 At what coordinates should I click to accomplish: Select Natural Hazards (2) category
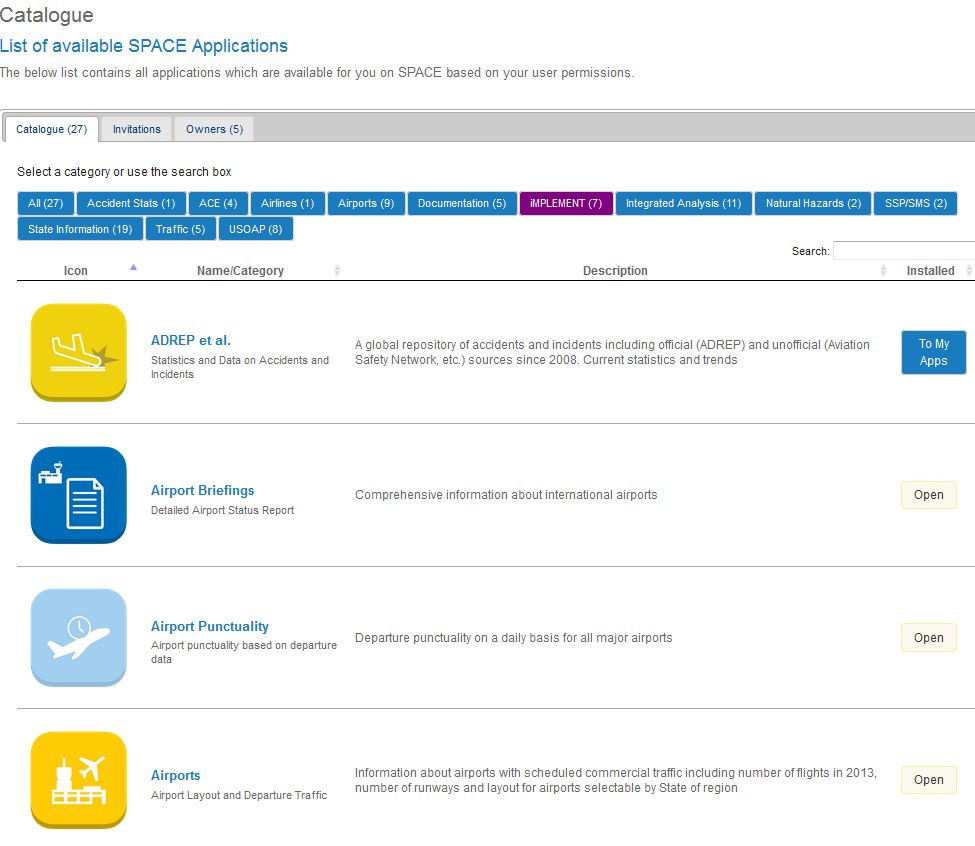813,203
